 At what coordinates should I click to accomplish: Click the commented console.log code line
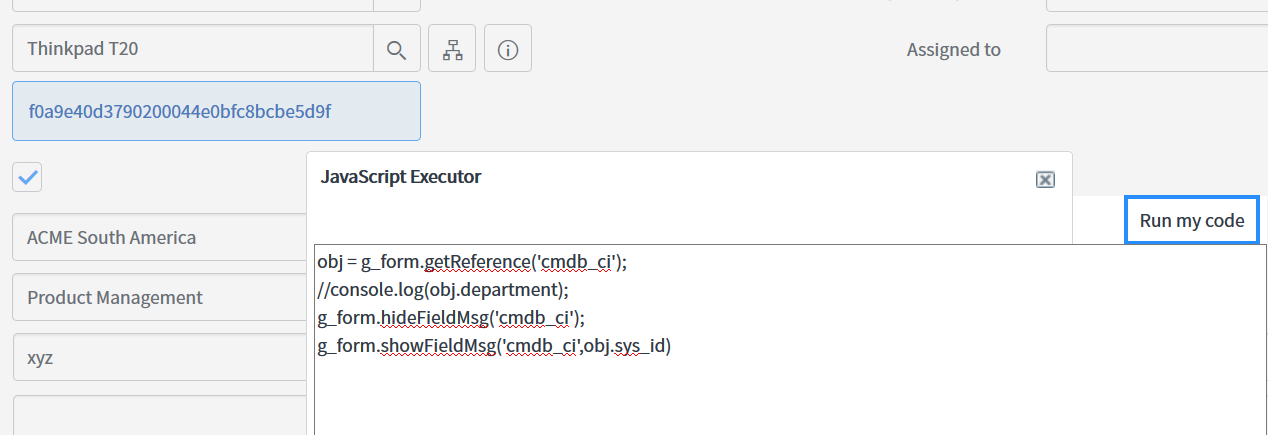[x=443, y=290]
